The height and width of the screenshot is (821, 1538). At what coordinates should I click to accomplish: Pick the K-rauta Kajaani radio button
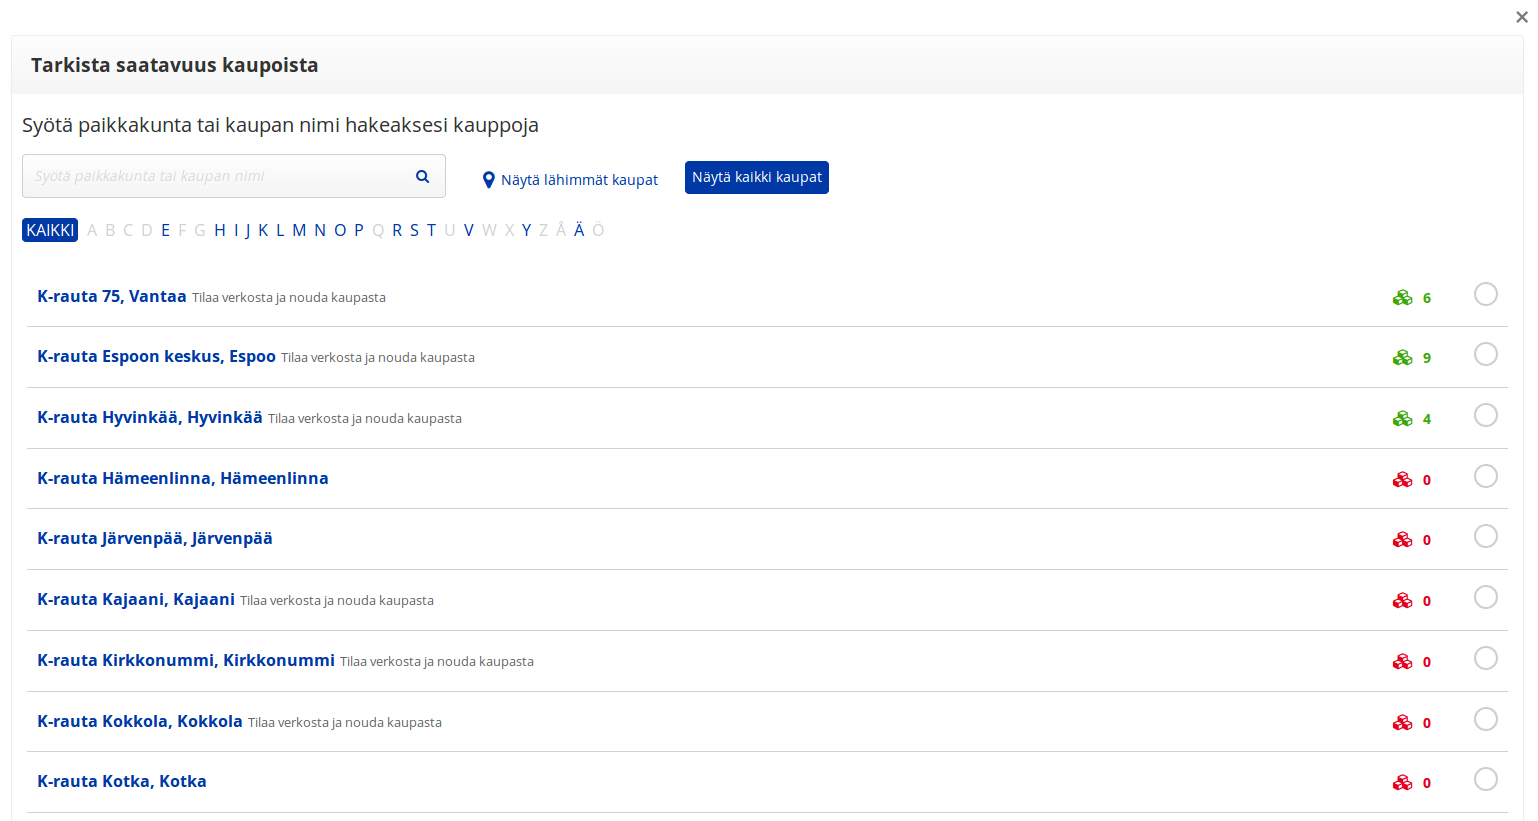1486,597
